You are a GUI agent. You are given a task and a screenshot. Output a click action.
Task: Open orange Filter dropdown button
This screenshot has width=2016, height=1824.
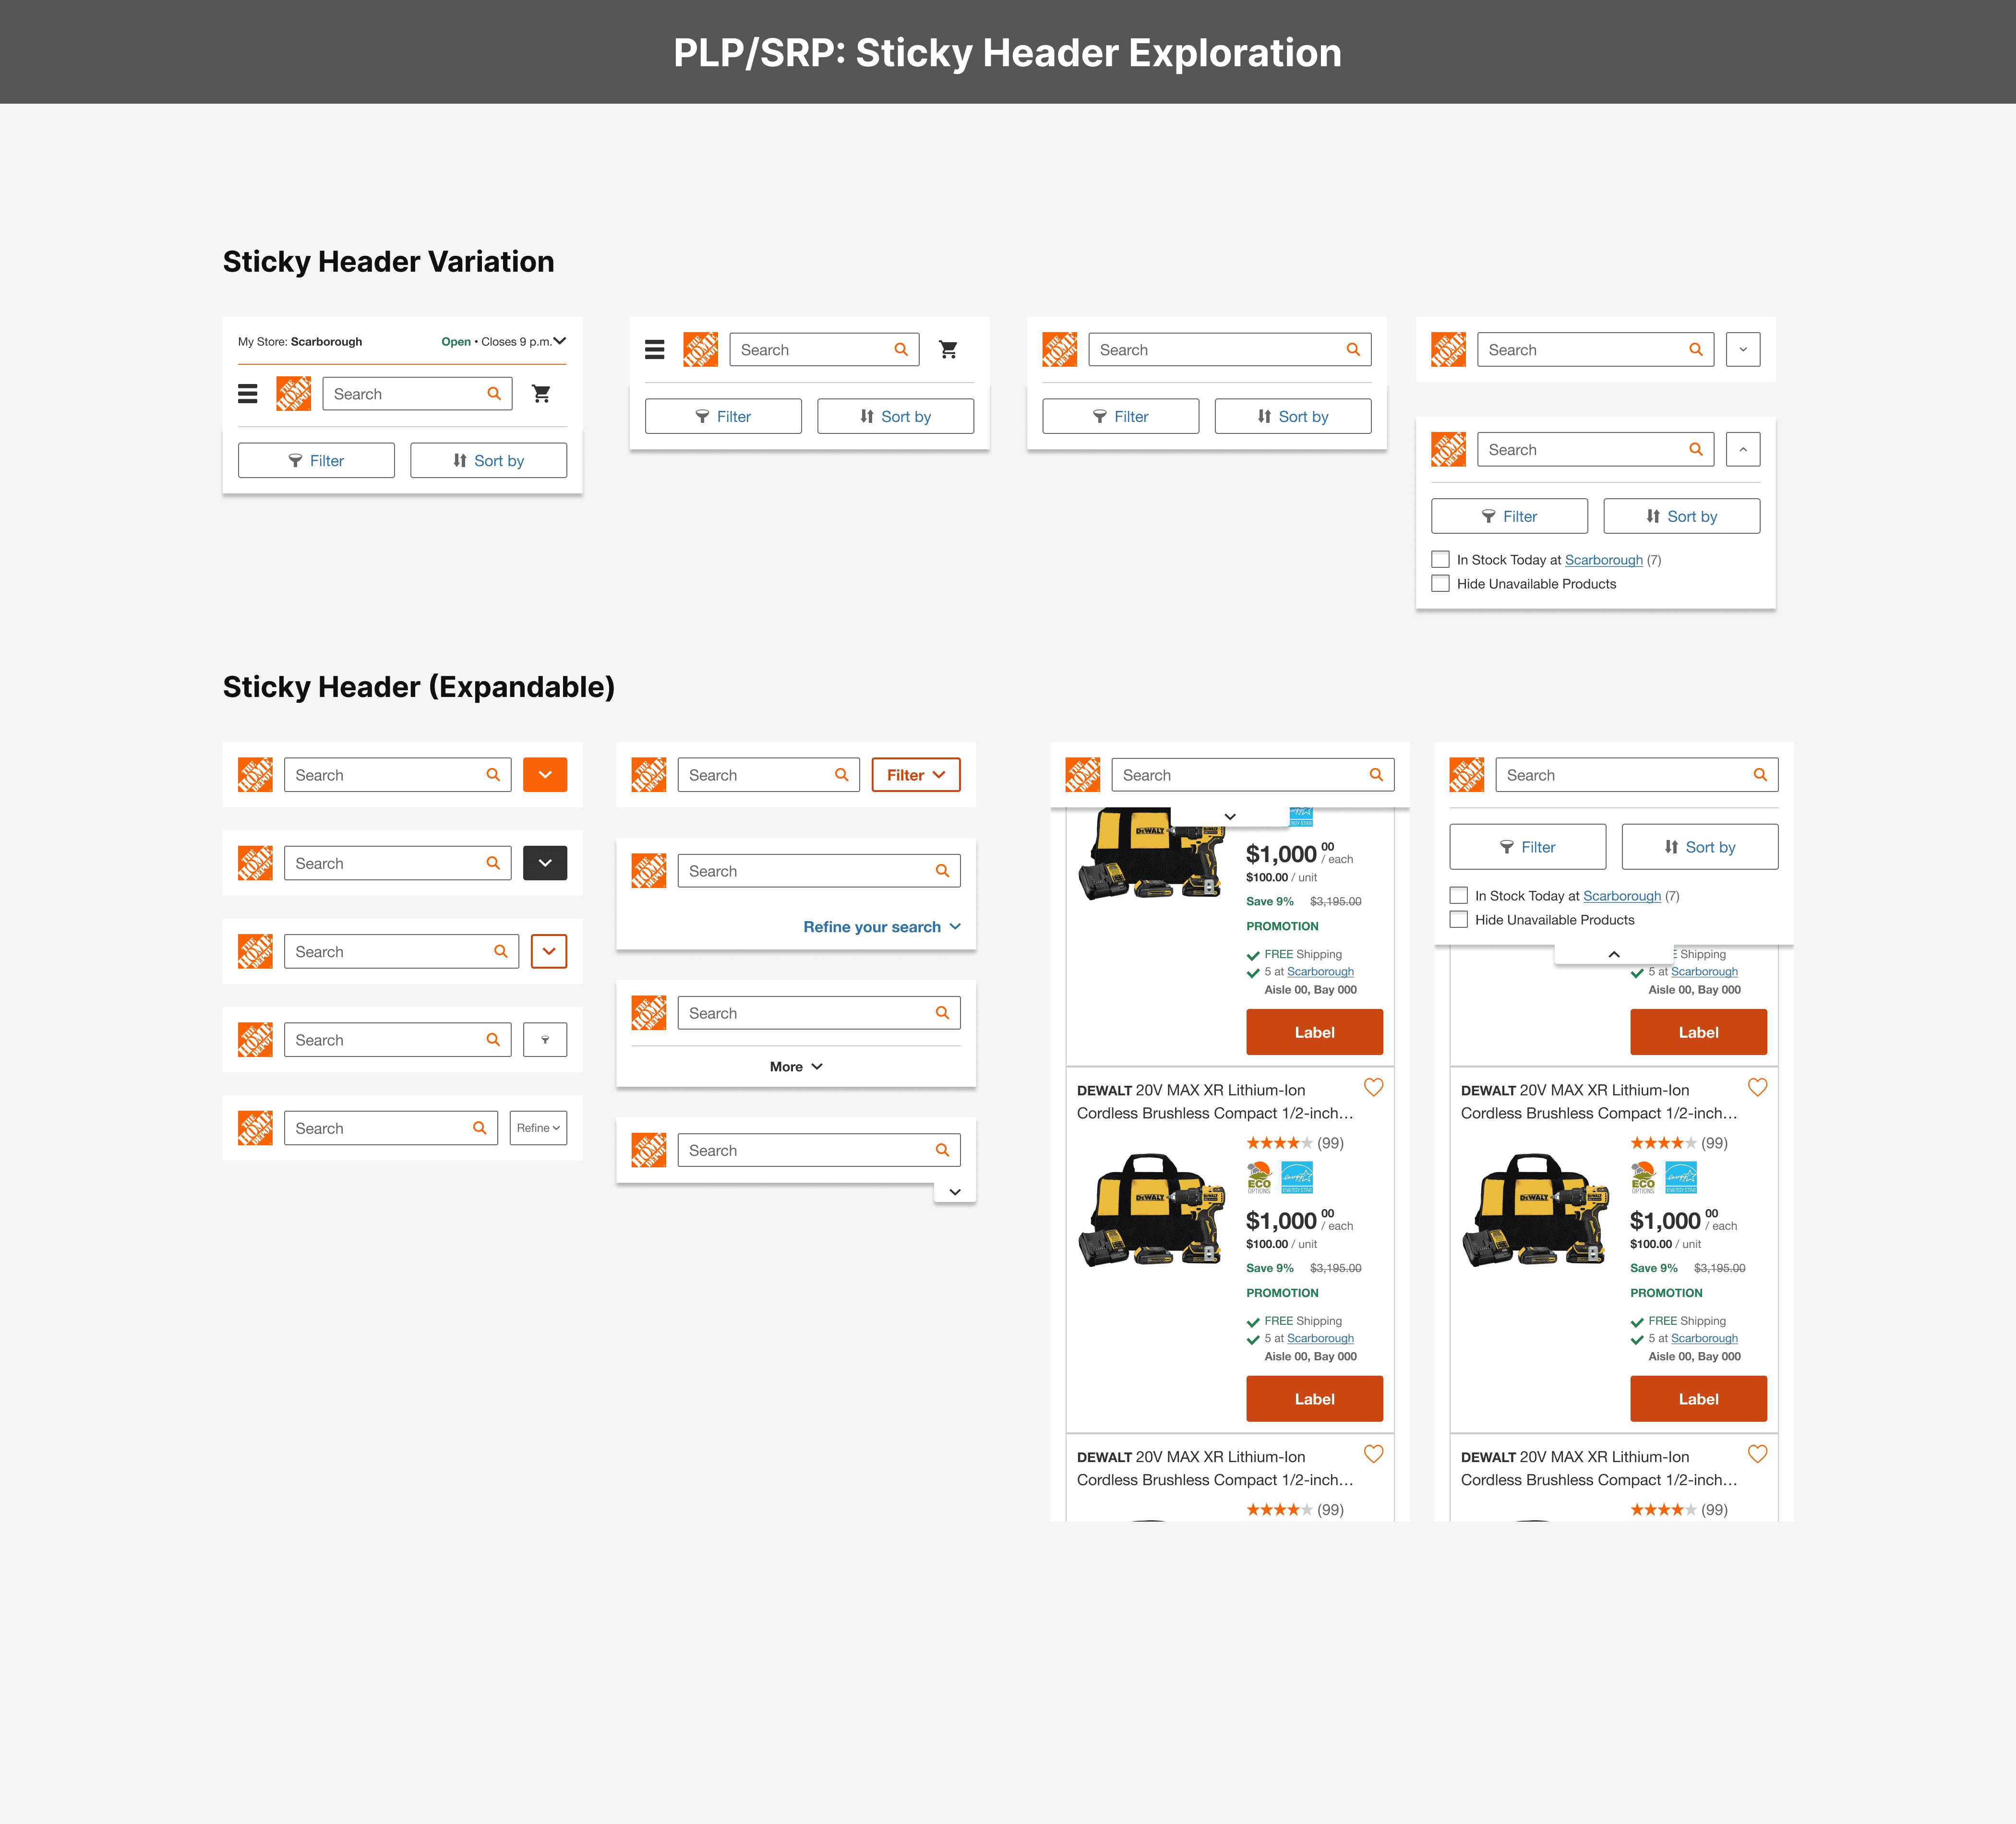915,775
